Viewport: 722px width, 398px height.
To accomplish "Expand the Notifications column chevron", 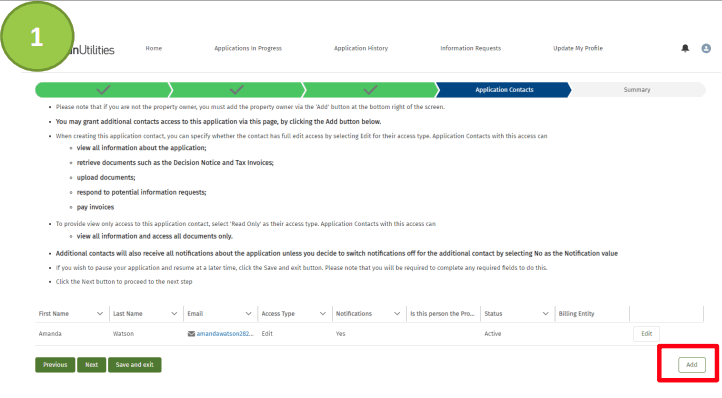I will click(x=397, y=314).
